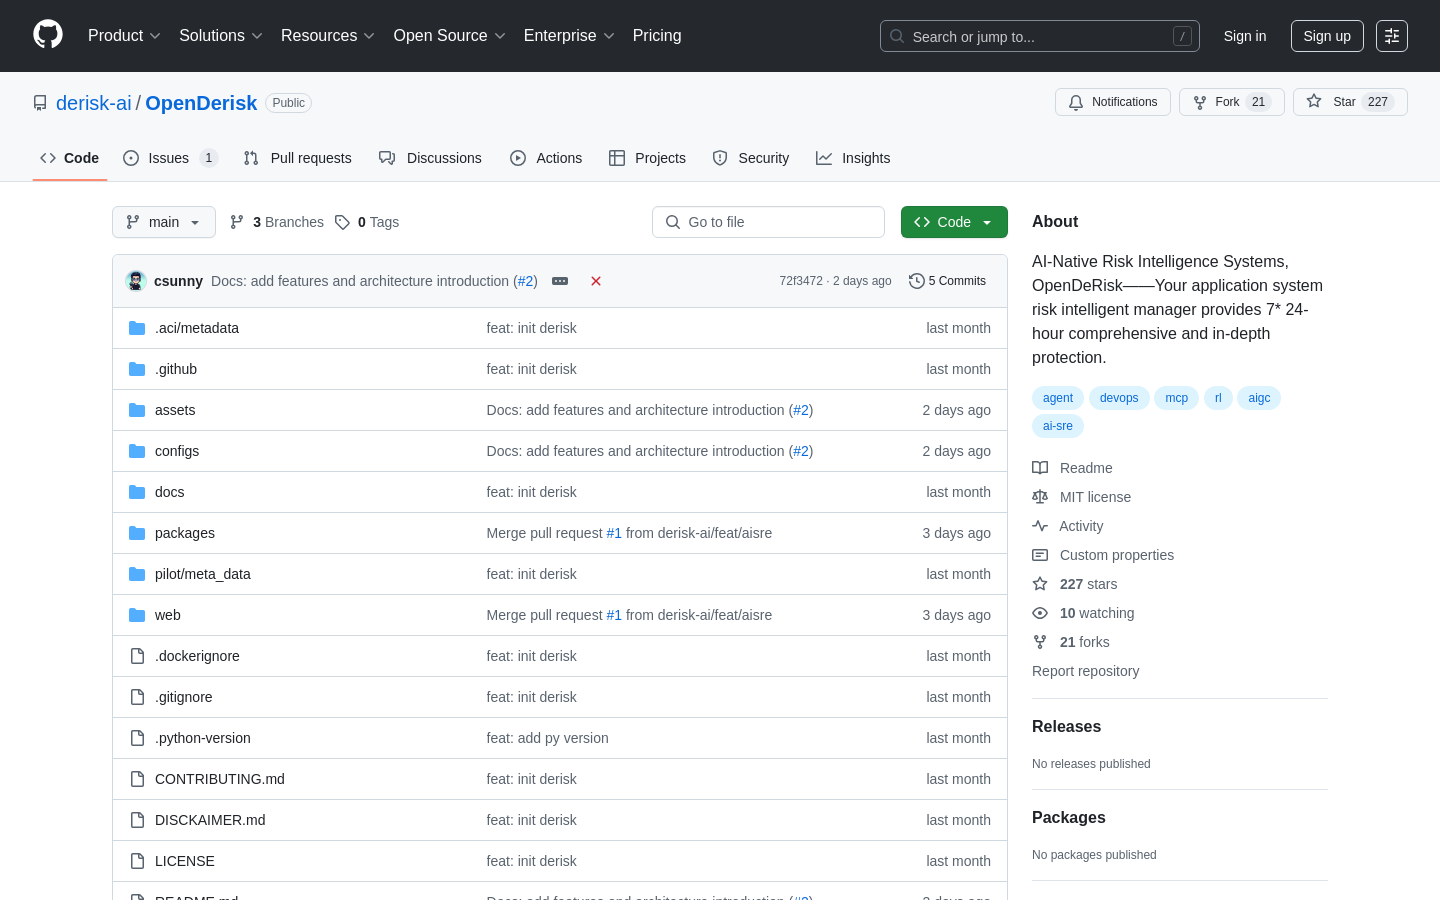Star the OpenDerisk repository
1440x900 pixels.
tap(1350, 102)
